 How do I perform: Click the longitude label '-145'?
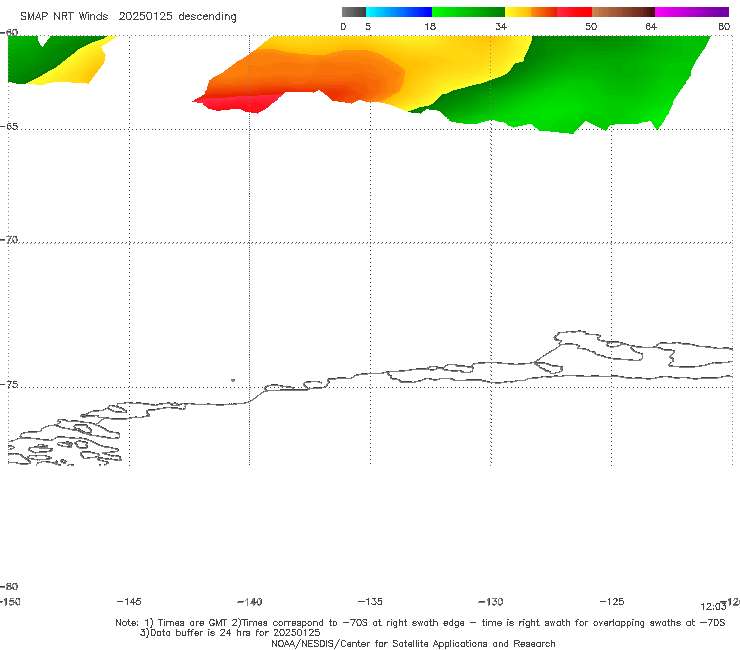point(129,601)
